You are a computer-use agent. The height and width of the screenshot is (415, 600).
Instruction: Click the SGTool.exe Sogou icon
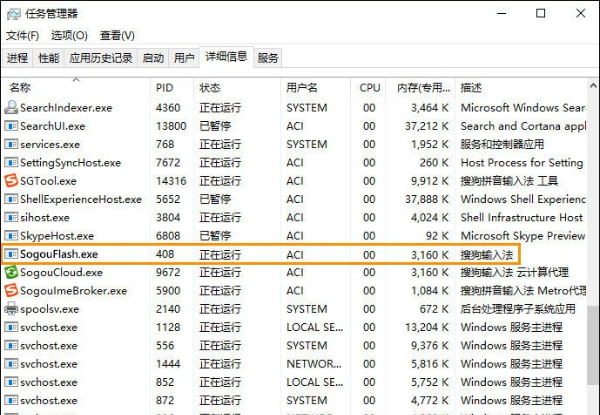[11, 181]
